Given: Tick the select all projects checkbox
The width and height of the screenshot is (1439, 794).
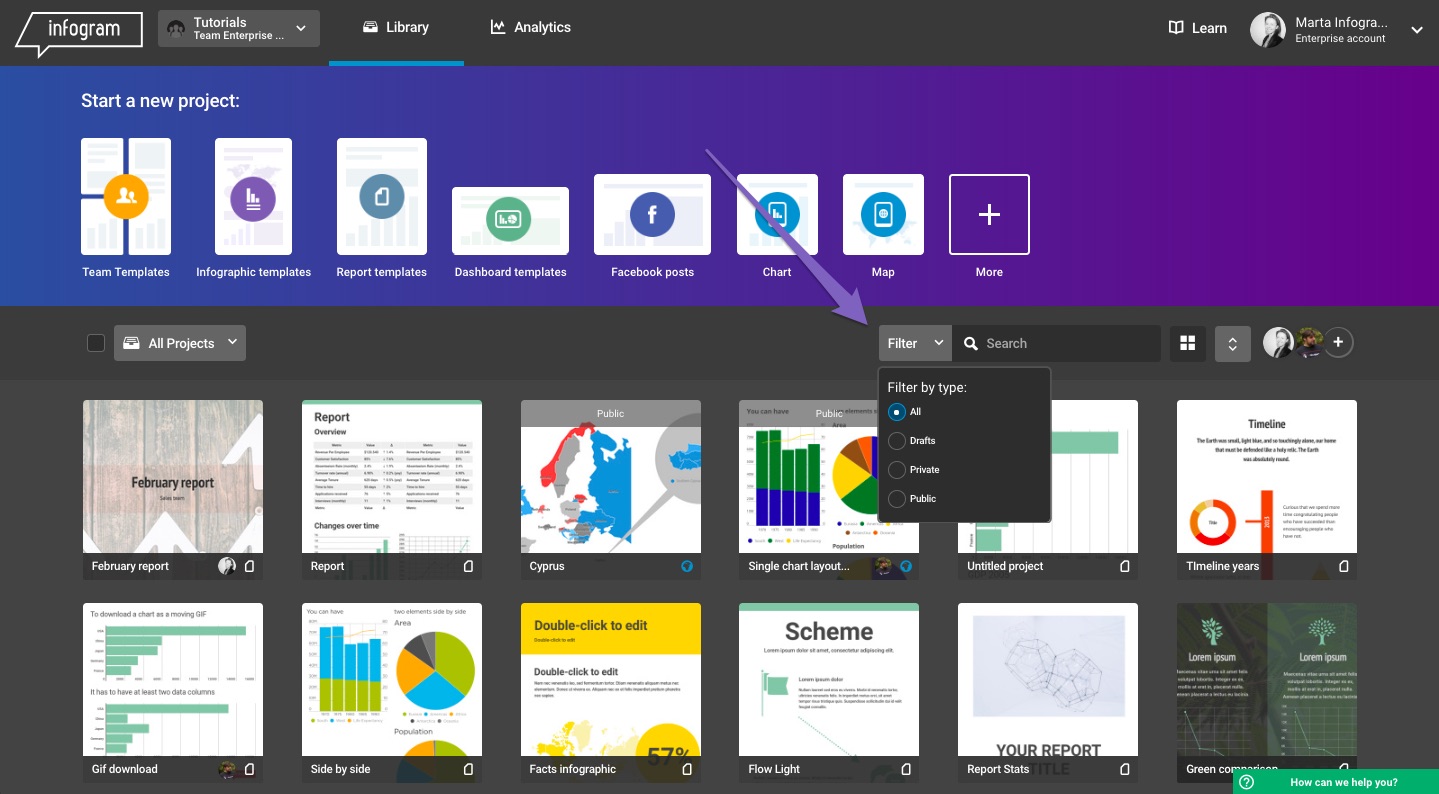Looking at the screenshot, I should coord(96,343).
